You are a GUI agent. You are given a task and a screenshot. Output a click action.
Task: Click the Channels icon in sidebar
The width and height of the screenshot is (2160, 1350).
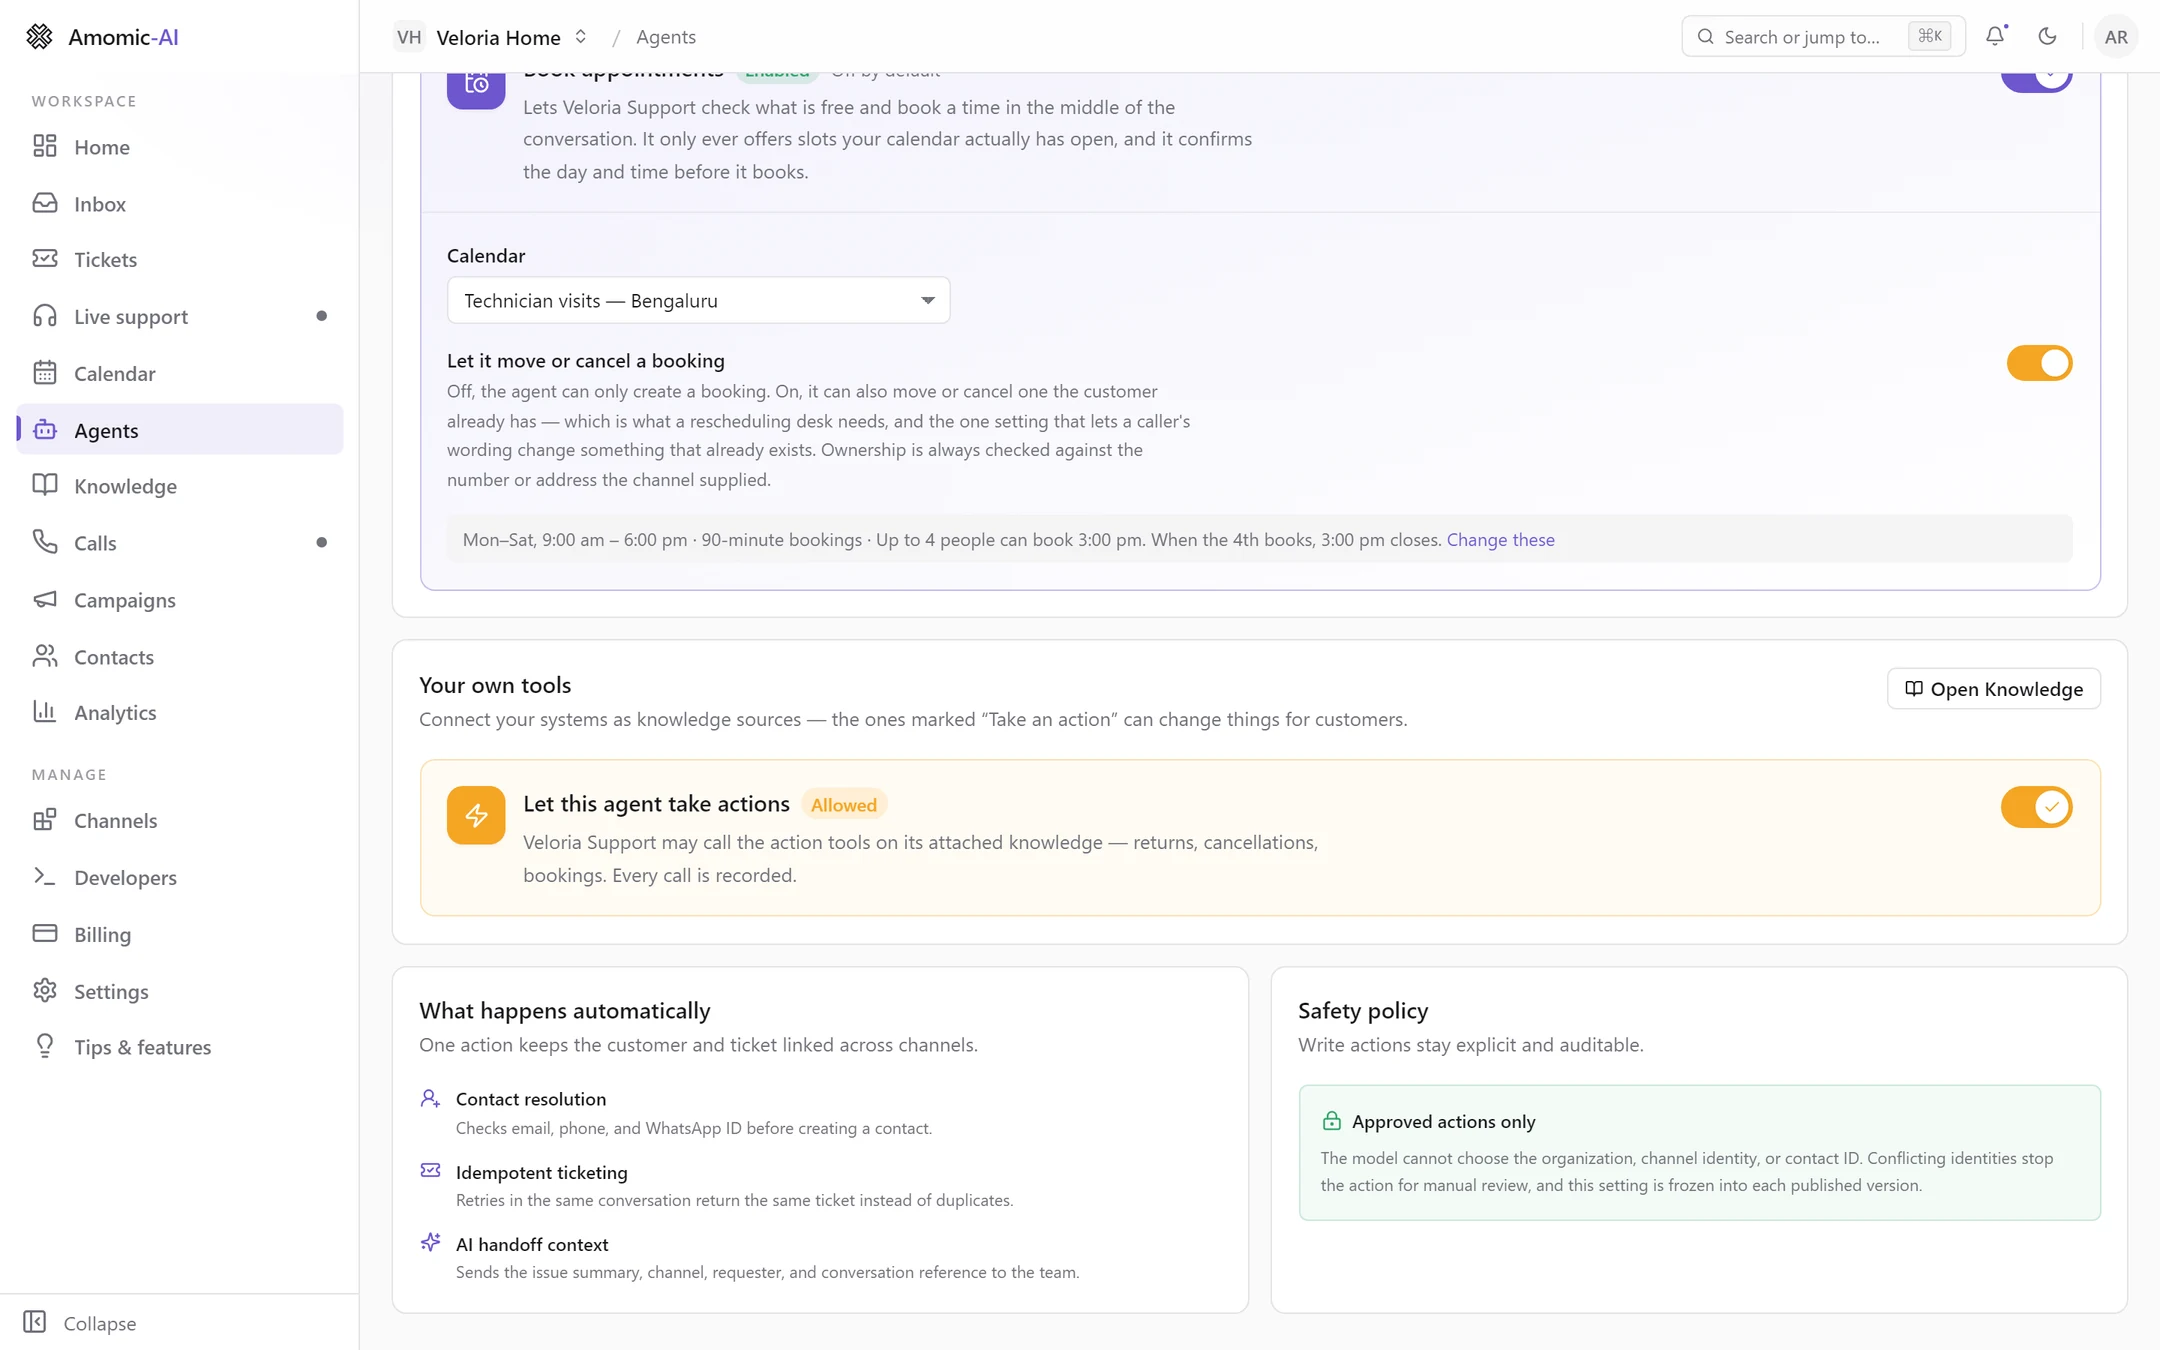point(45,820)
